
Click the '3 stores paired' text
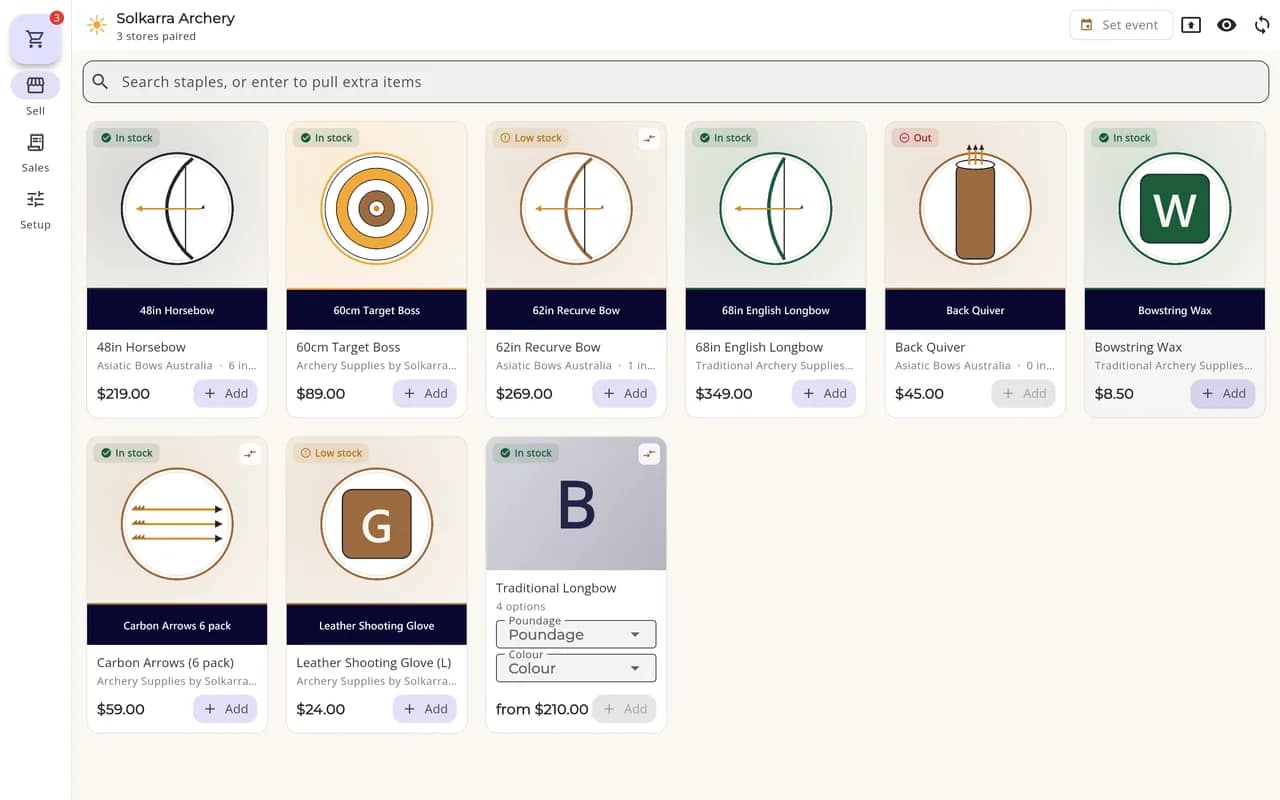[x=156, y=37]
